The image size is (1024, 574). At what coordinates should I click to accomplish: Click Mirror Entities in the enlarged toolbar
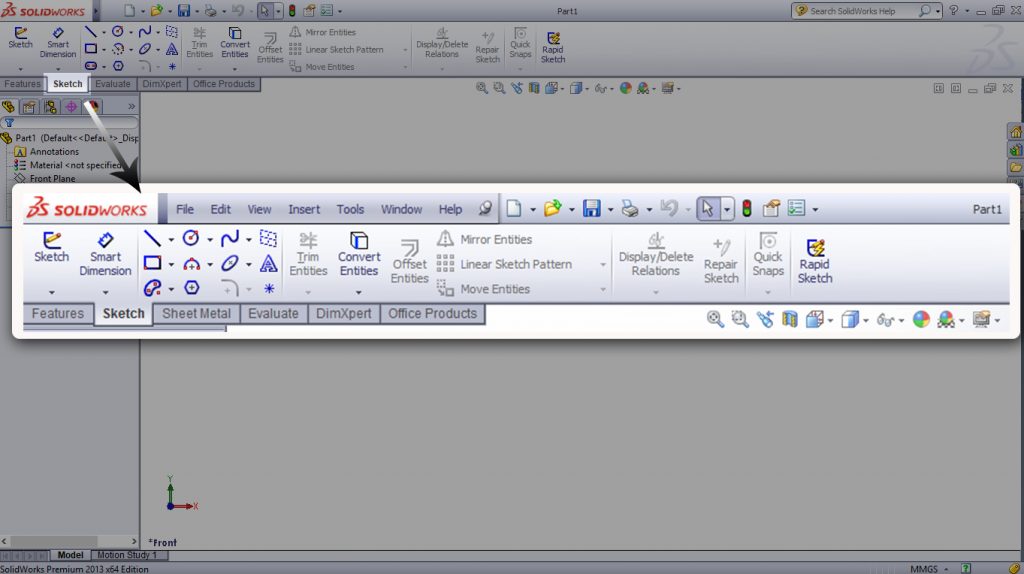tap(485, 239)
